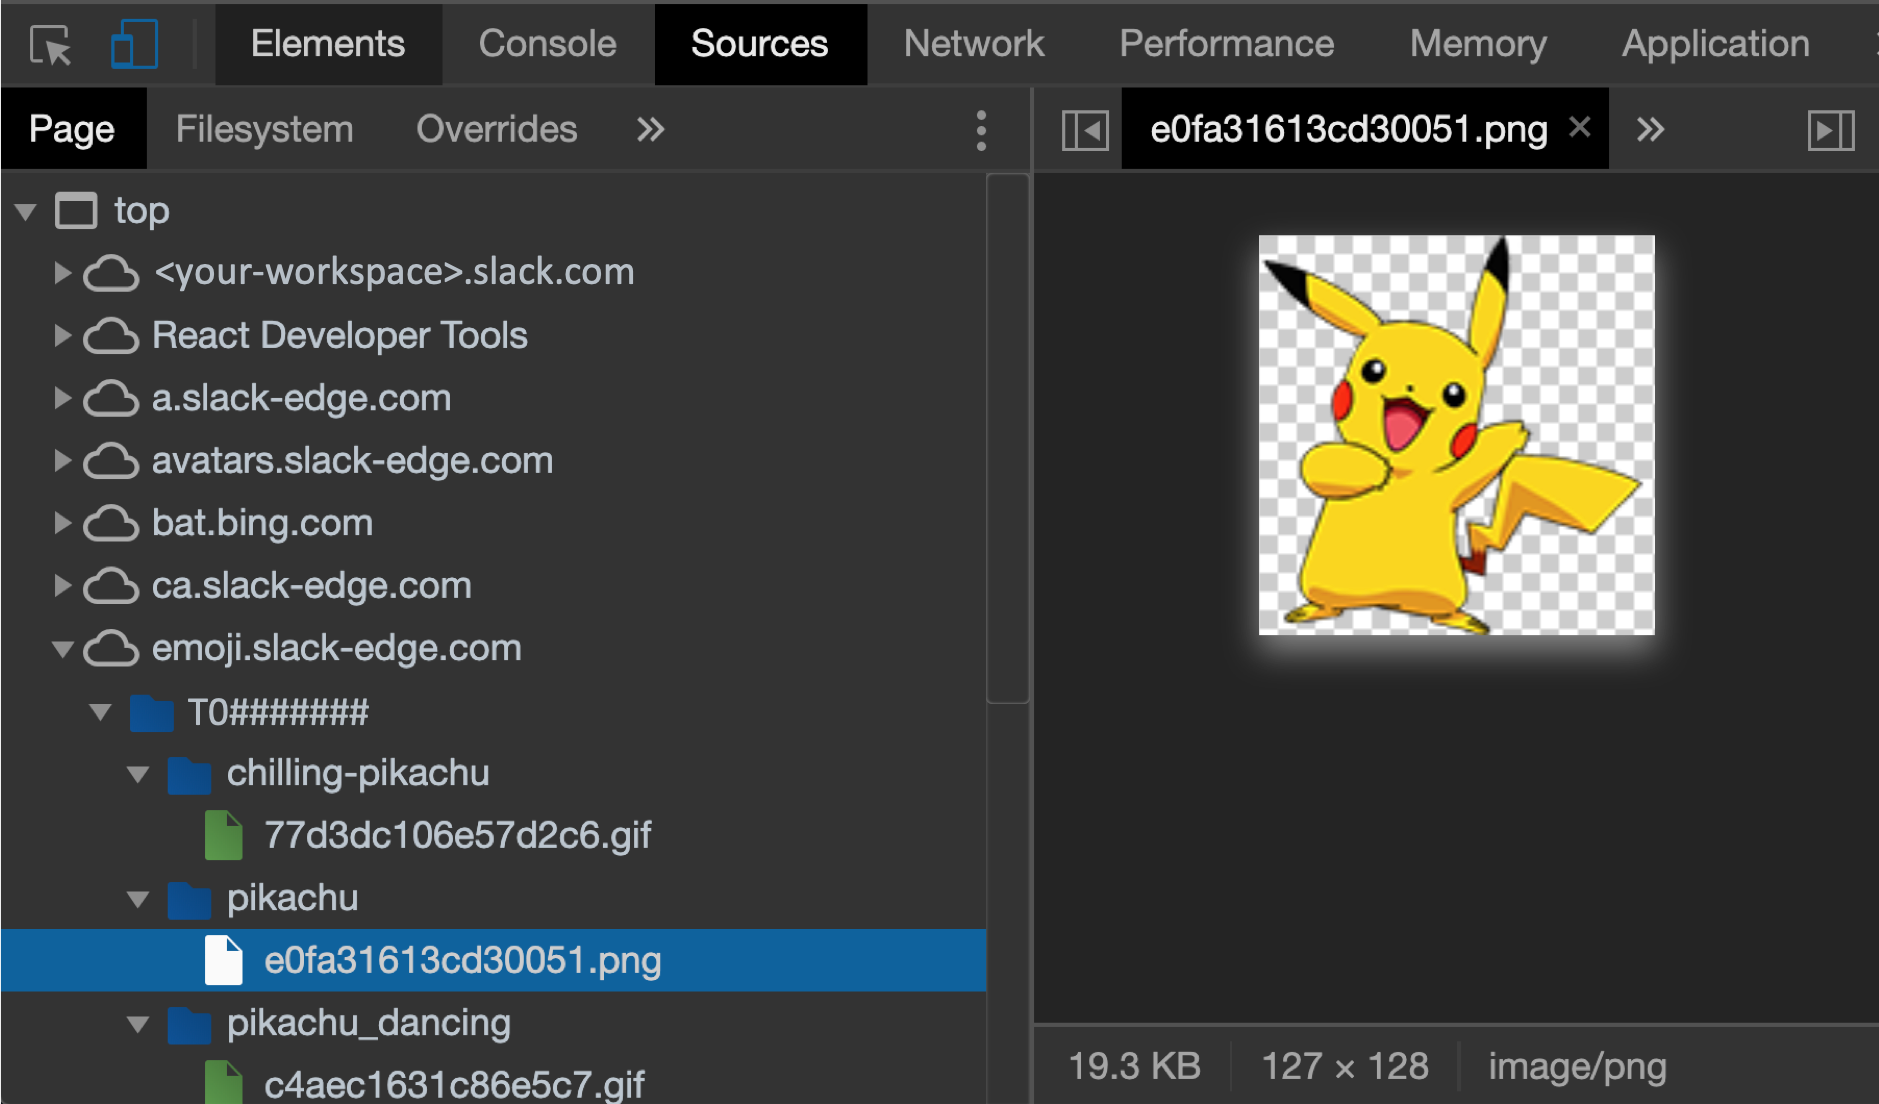Click the cloud icon beside a.slack-edge.com
The image size is (1879, 1104).
pos(111,399)
